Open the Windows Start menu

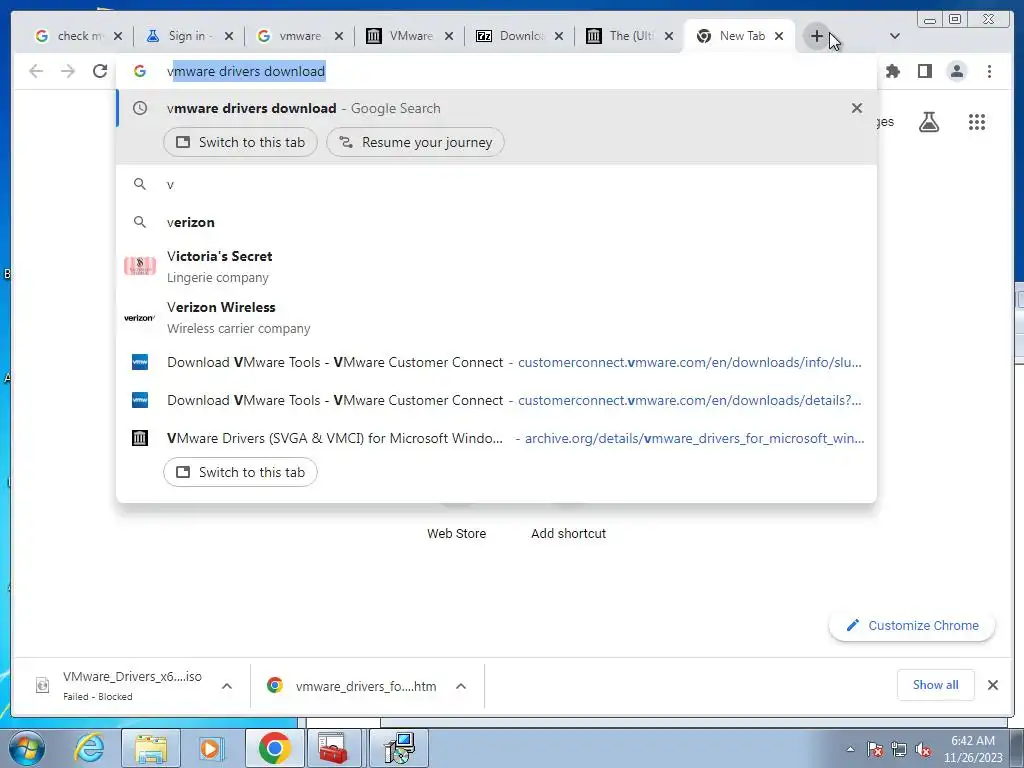(27, 748)
